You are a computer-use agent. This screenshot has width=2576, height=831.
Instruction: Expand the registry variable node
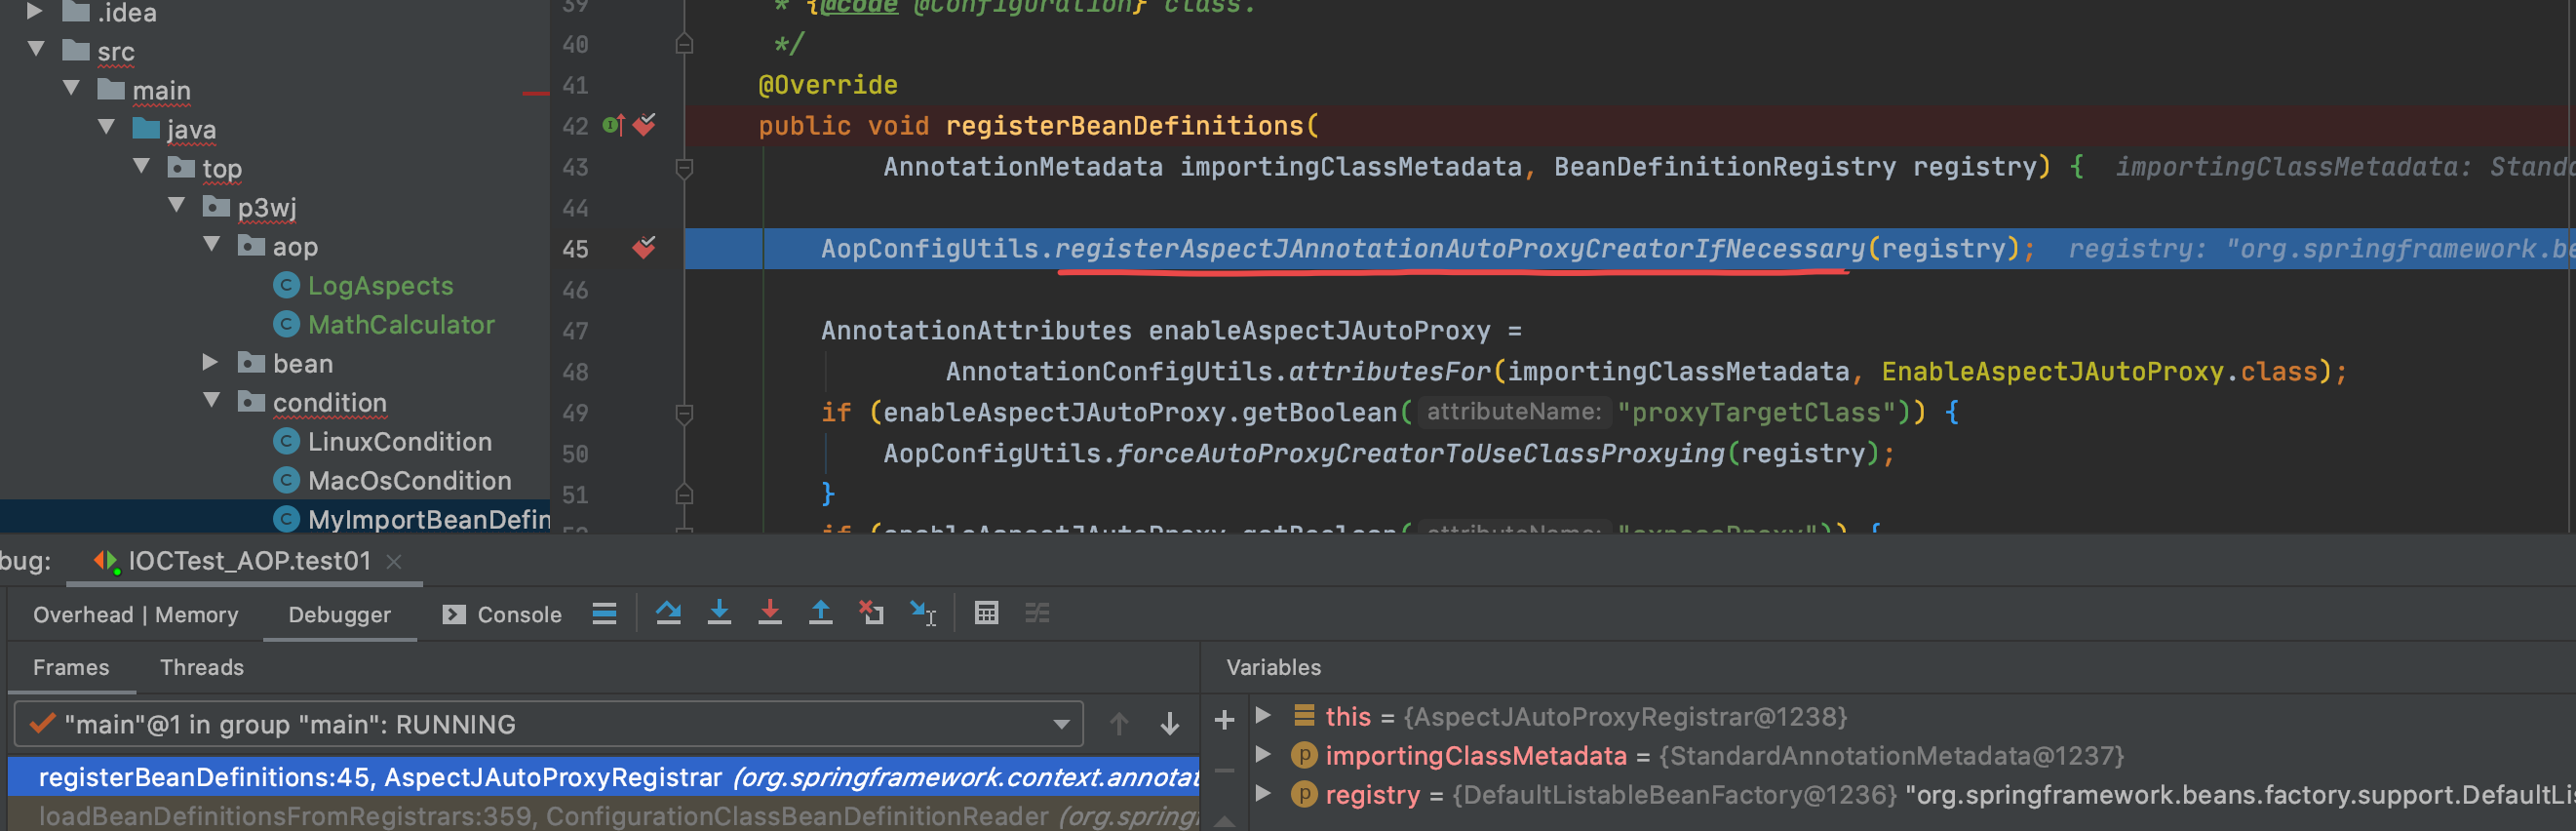point(1264,794)
